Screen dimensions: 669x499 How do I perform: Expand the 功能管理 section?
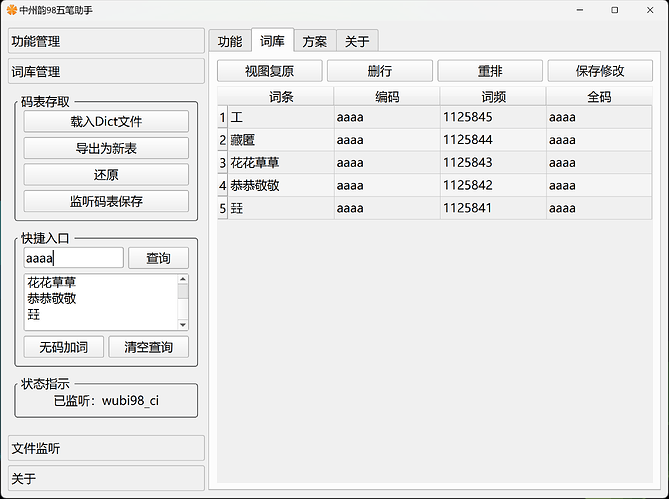(x=106, y=42)
